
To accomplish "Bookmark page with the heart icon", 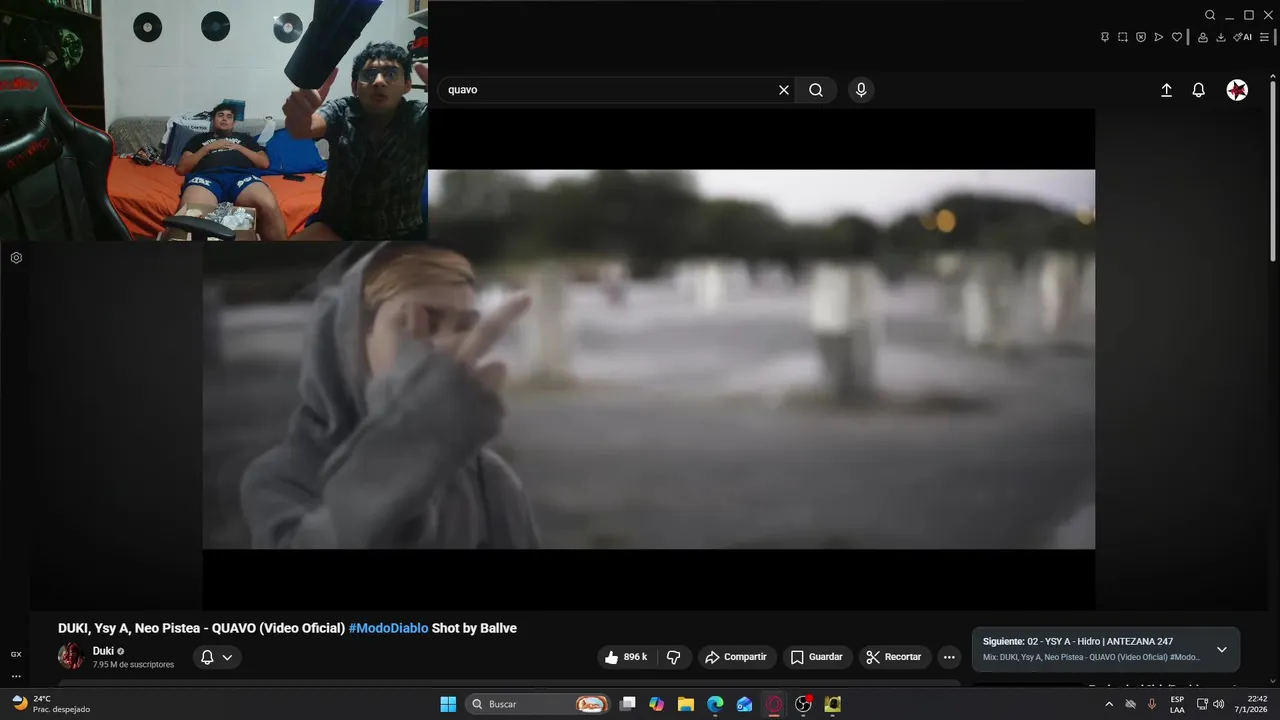I will 1177,37.
